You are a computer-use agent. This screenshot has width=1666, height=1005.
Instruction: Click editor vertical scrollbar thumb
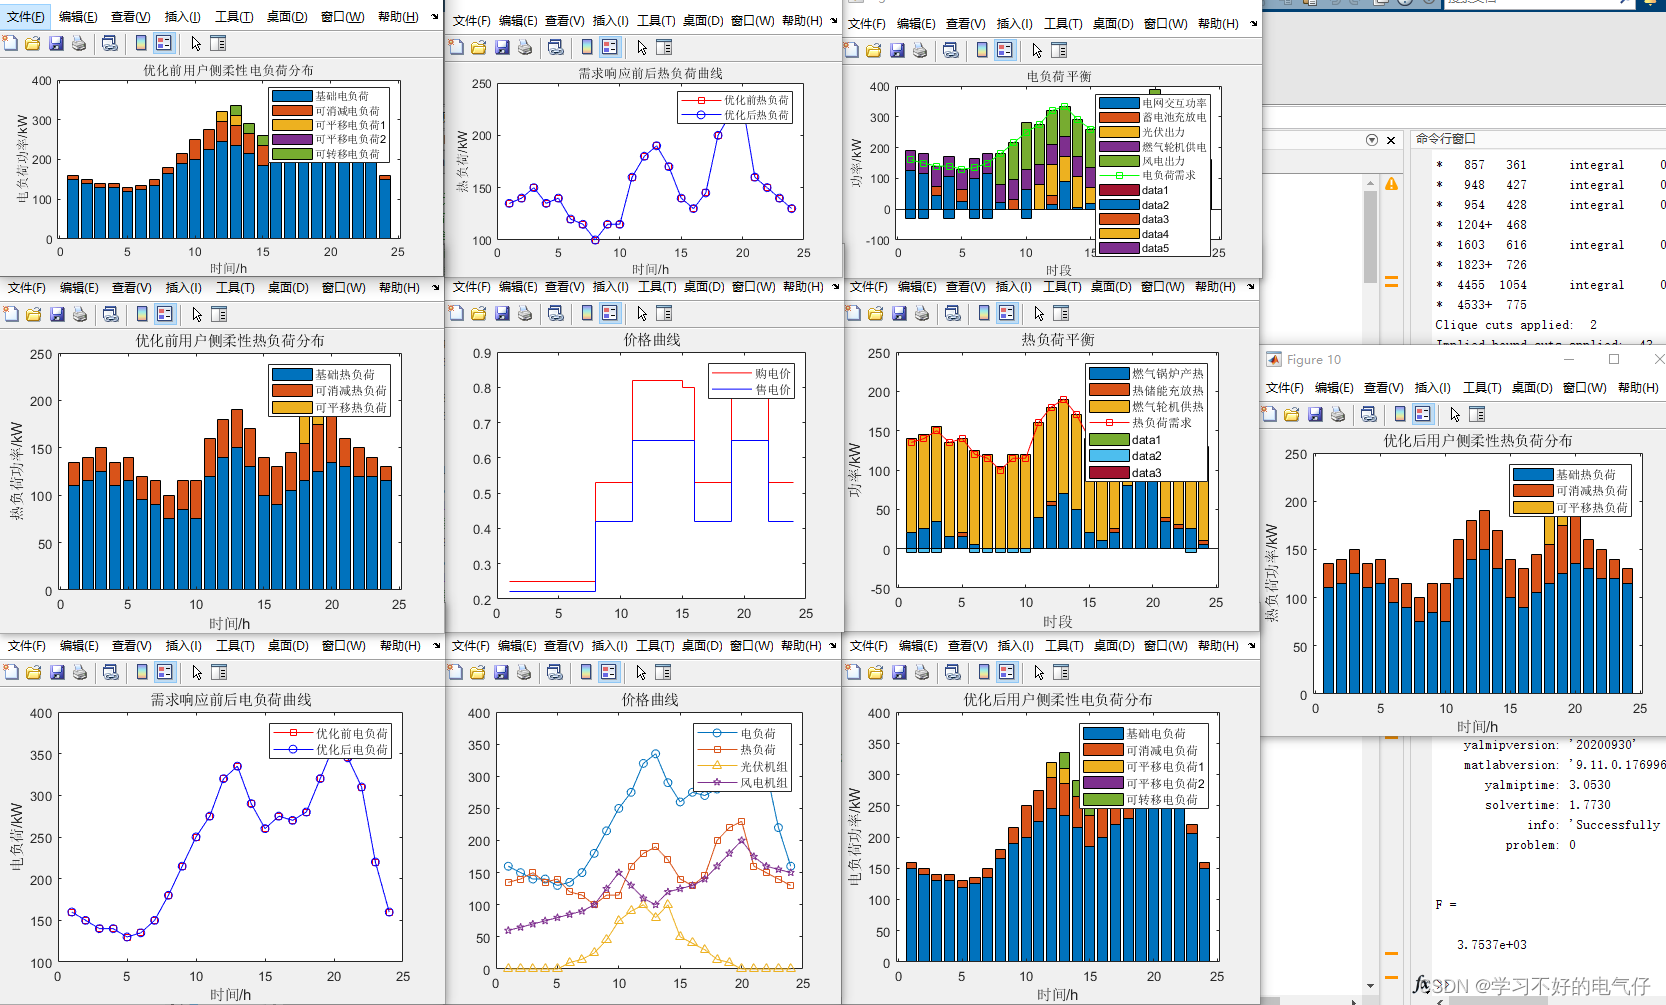[1370, 237]
